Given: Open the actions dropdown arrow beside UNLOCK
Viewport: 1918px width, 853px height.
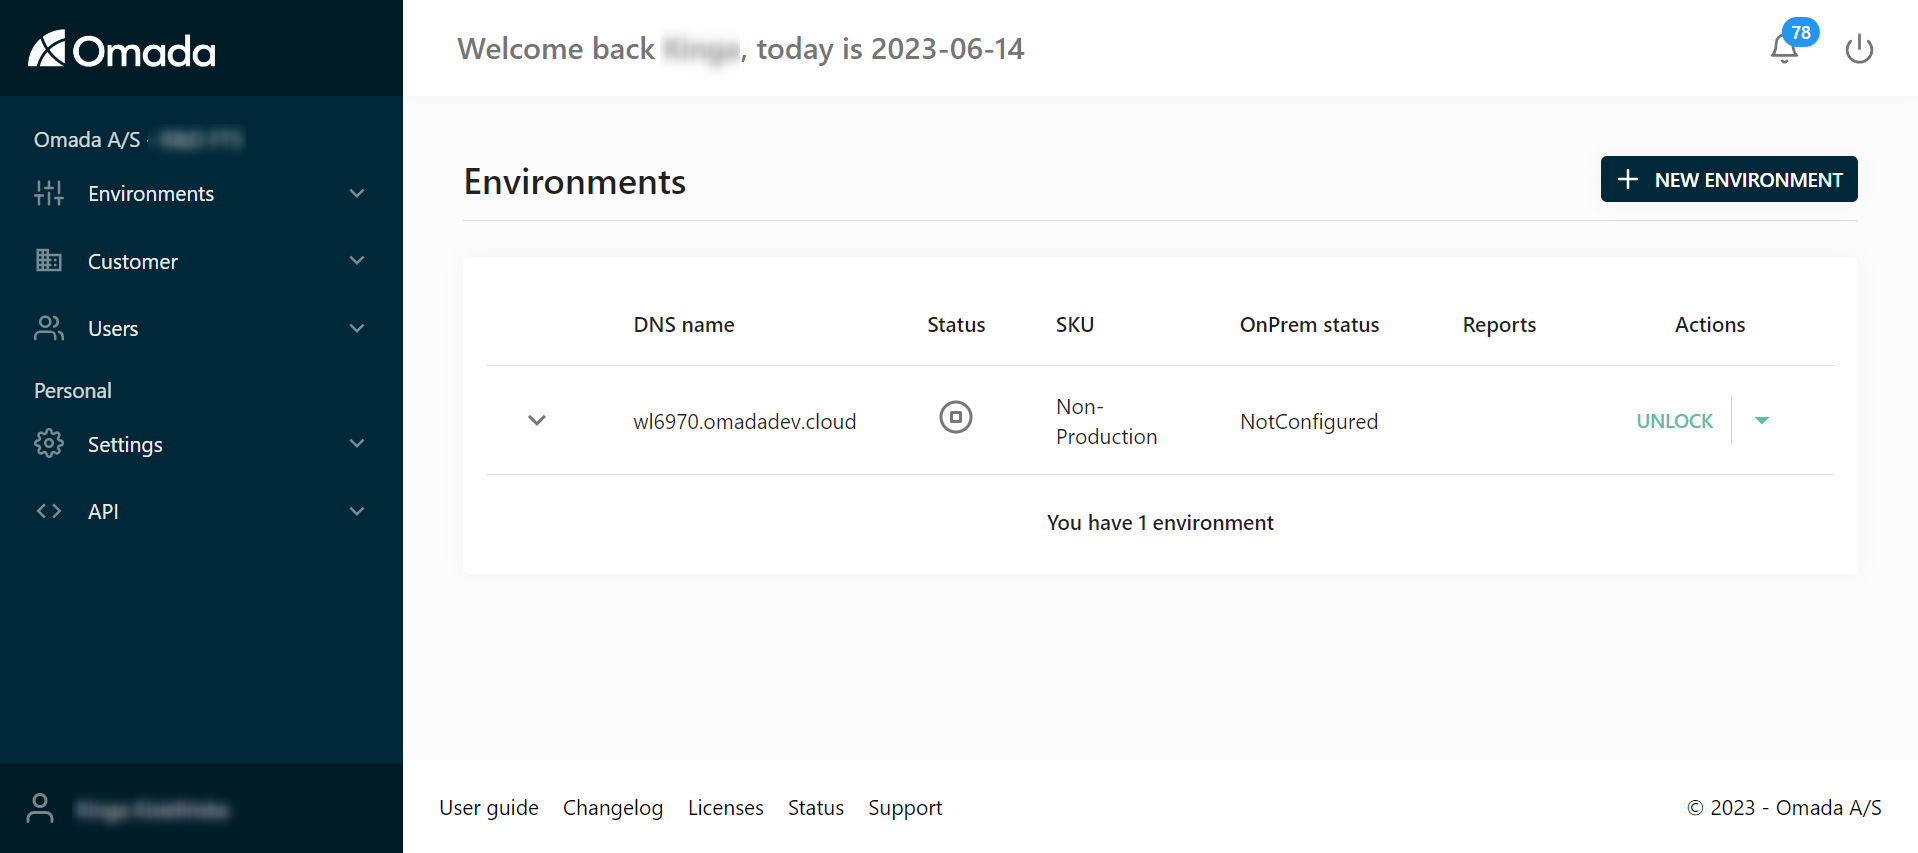Looking at the screenshot, I should [1762, 420].
